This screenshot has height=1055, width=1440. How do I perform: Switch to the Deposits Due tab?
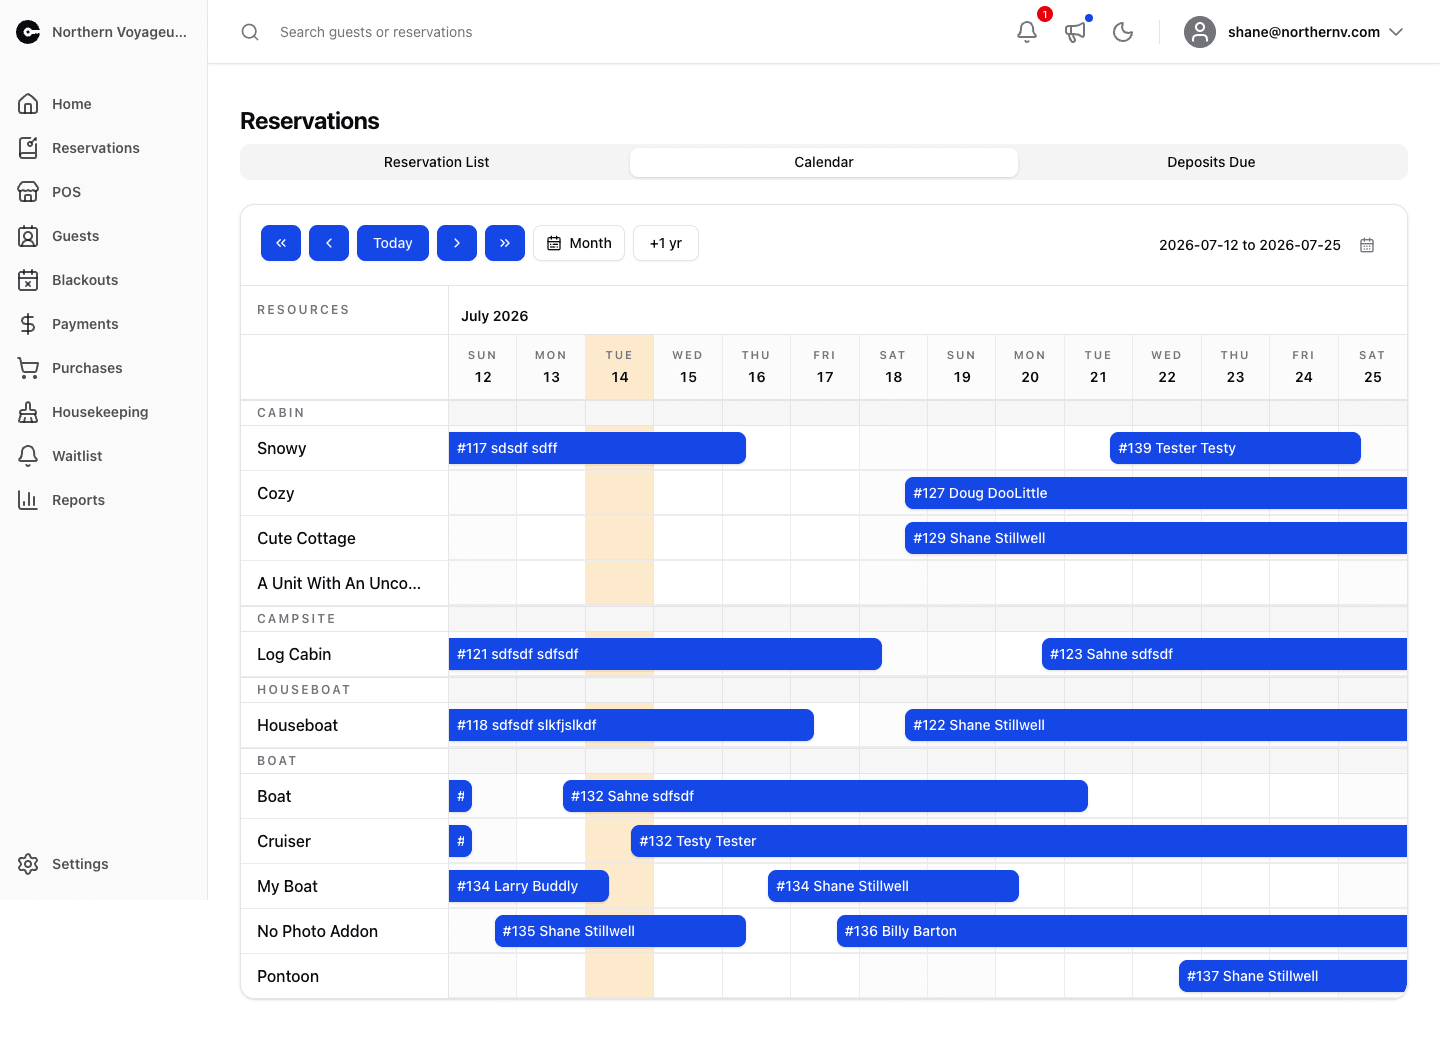coord(1211,162)
